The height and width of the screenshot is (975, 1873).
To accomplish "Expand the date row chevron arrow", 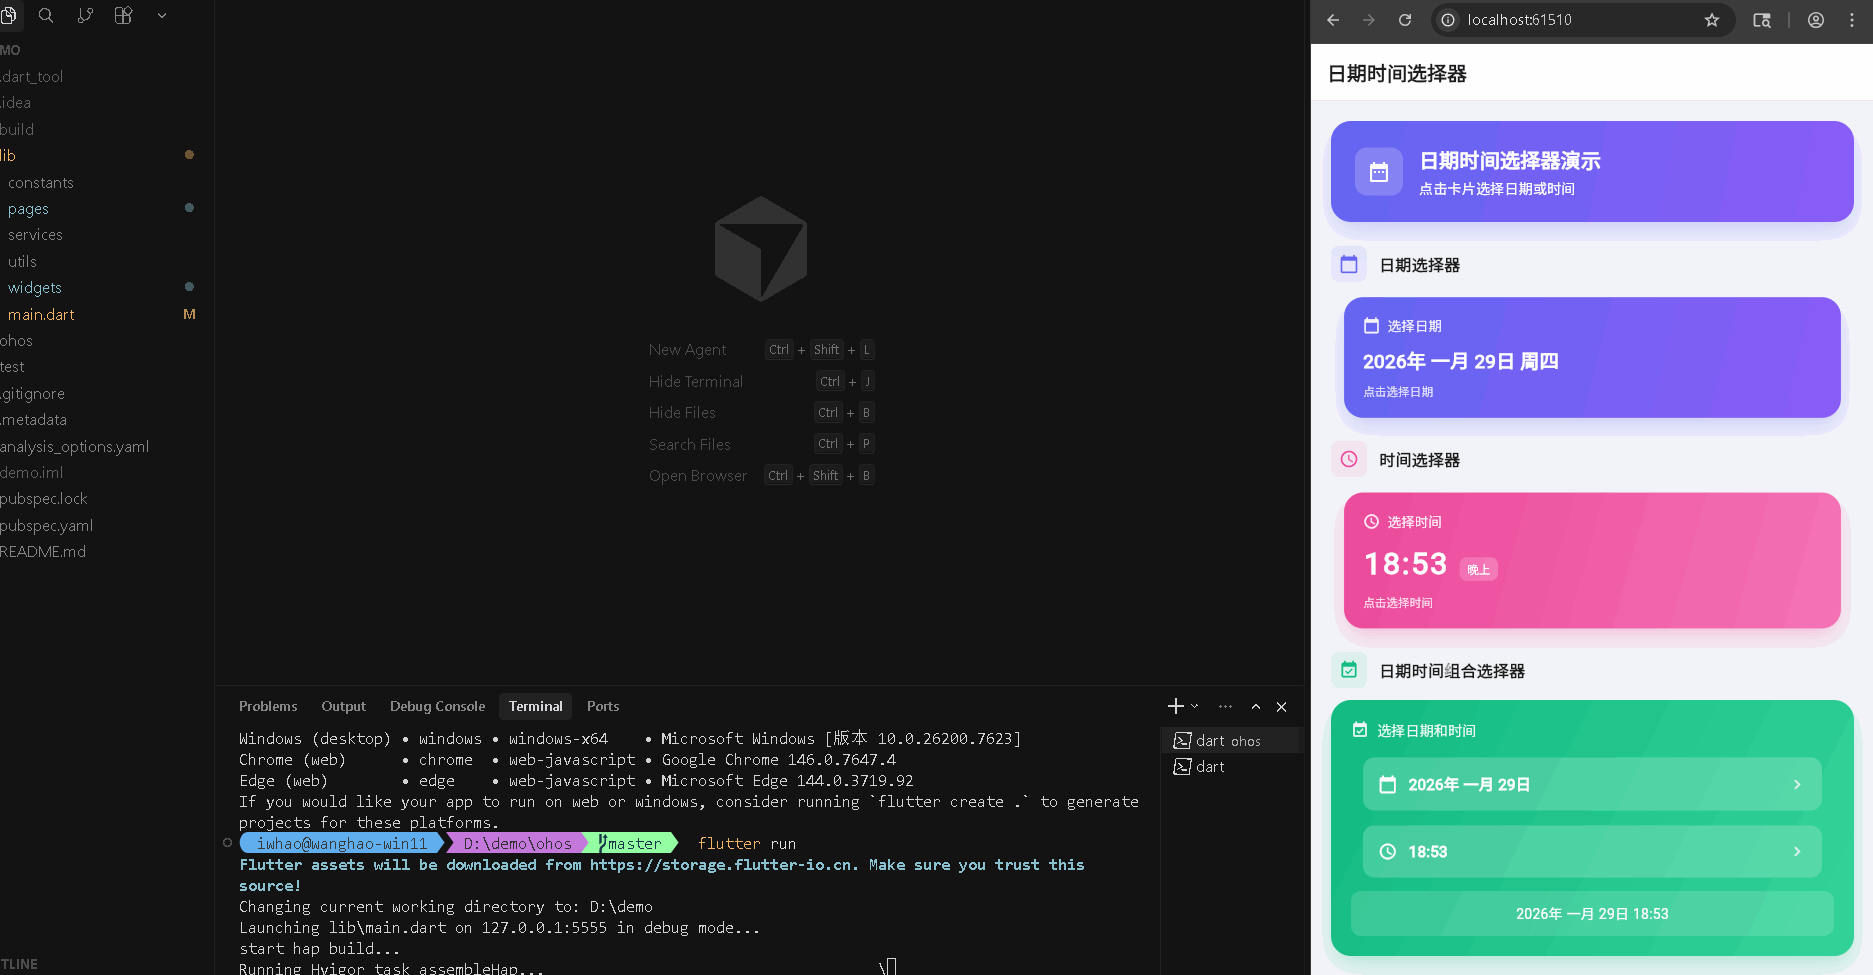I will tap(1797, 785).
